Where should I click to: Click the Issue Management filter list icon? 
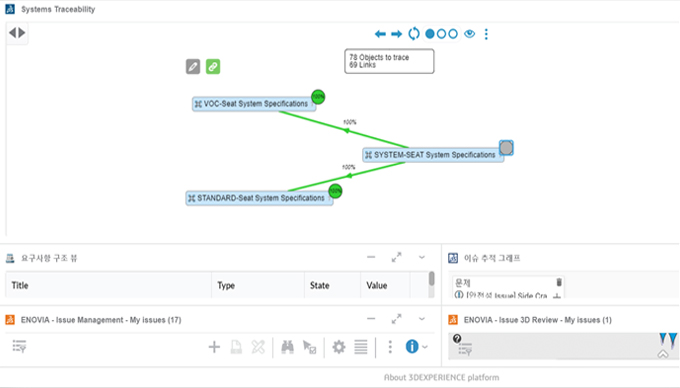[x=19, y=346]
